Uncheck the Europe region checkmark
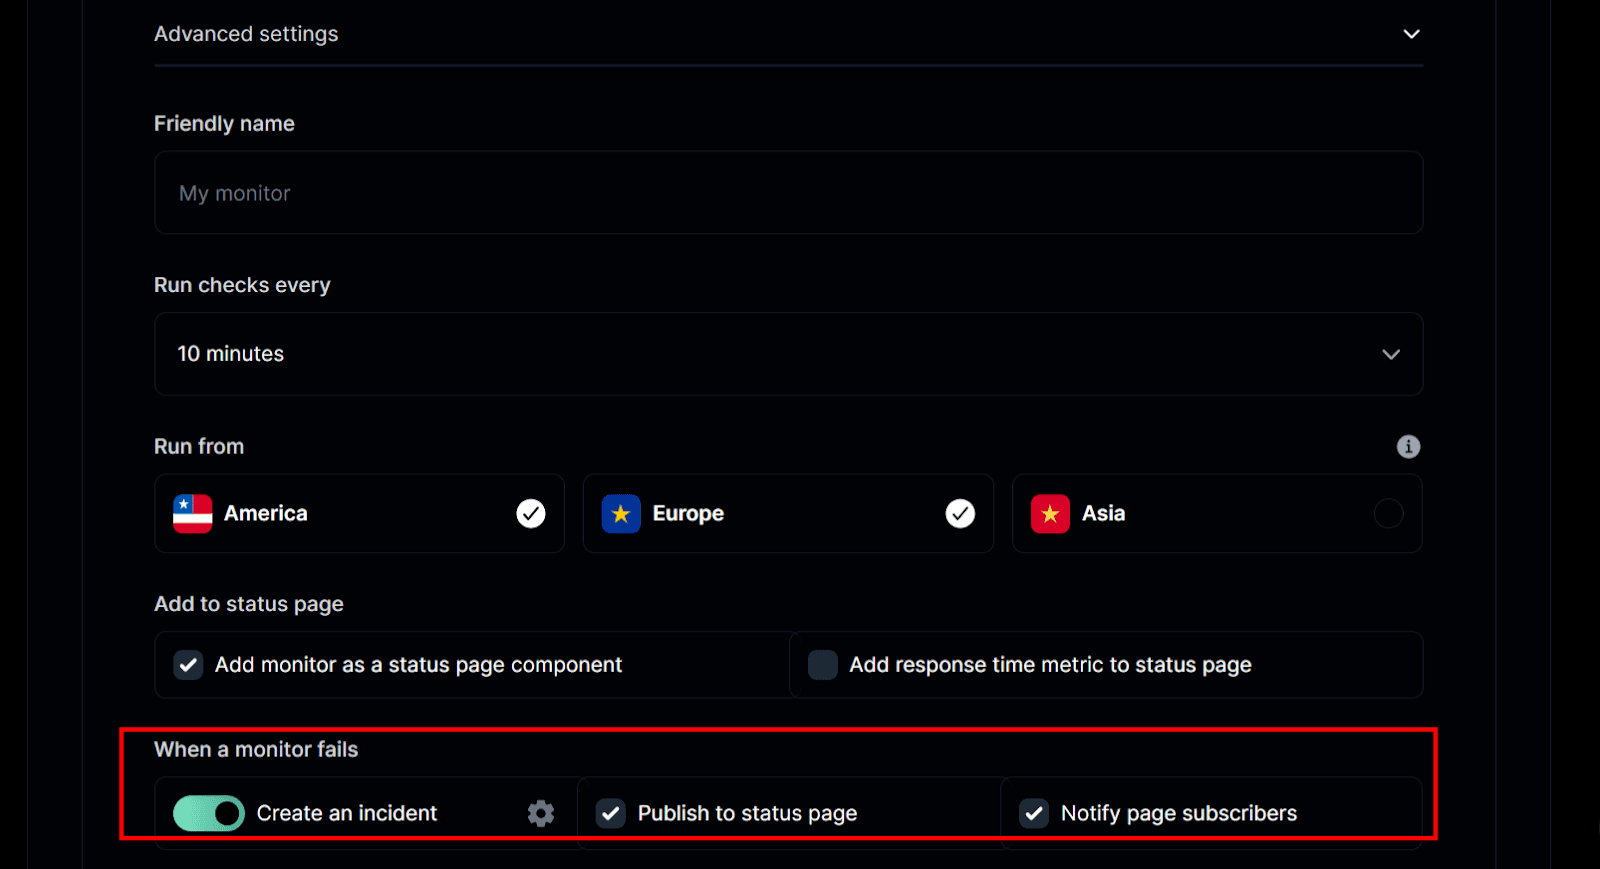Viewport: 1600px width, 869px height. 960,514
